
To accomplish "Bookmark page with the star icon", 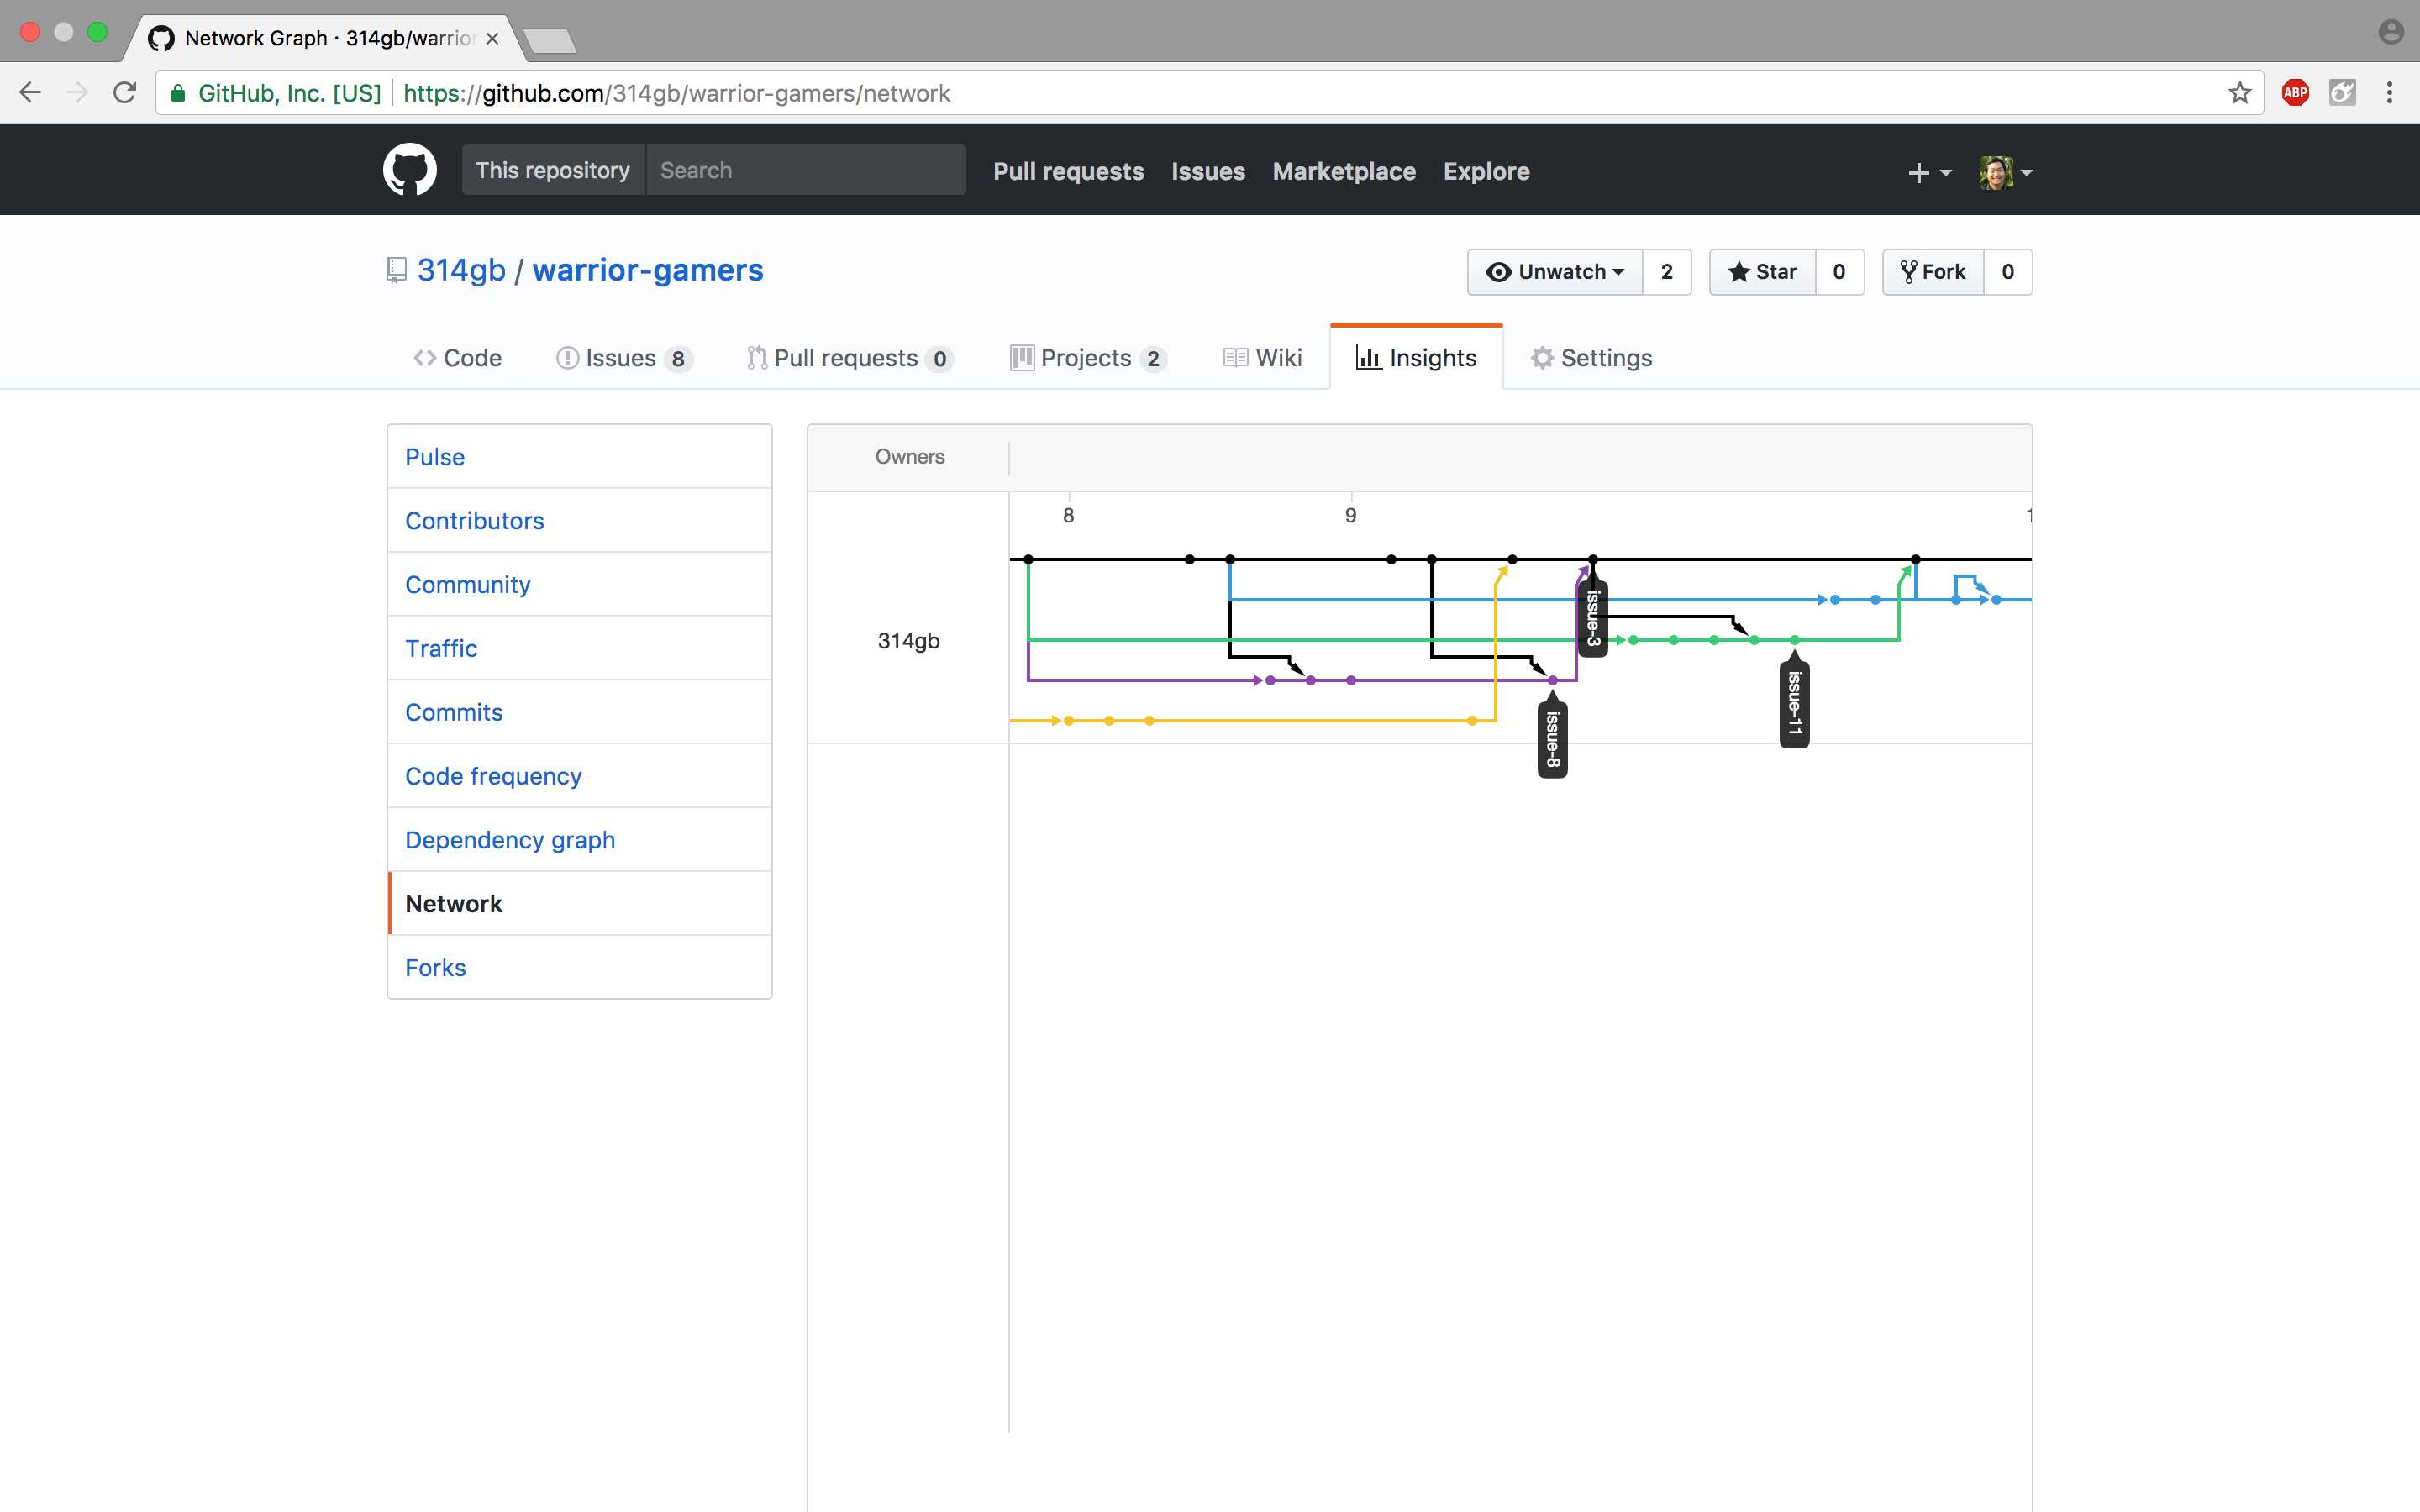I will point(2239,93).
